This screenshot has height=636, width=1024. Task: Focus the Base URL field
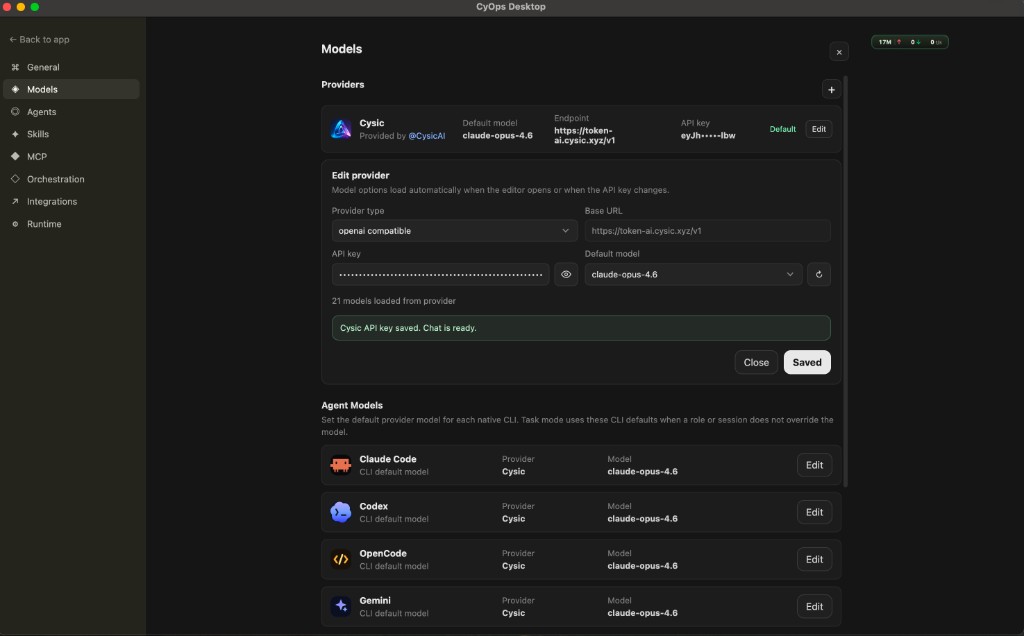click(707, 231)
